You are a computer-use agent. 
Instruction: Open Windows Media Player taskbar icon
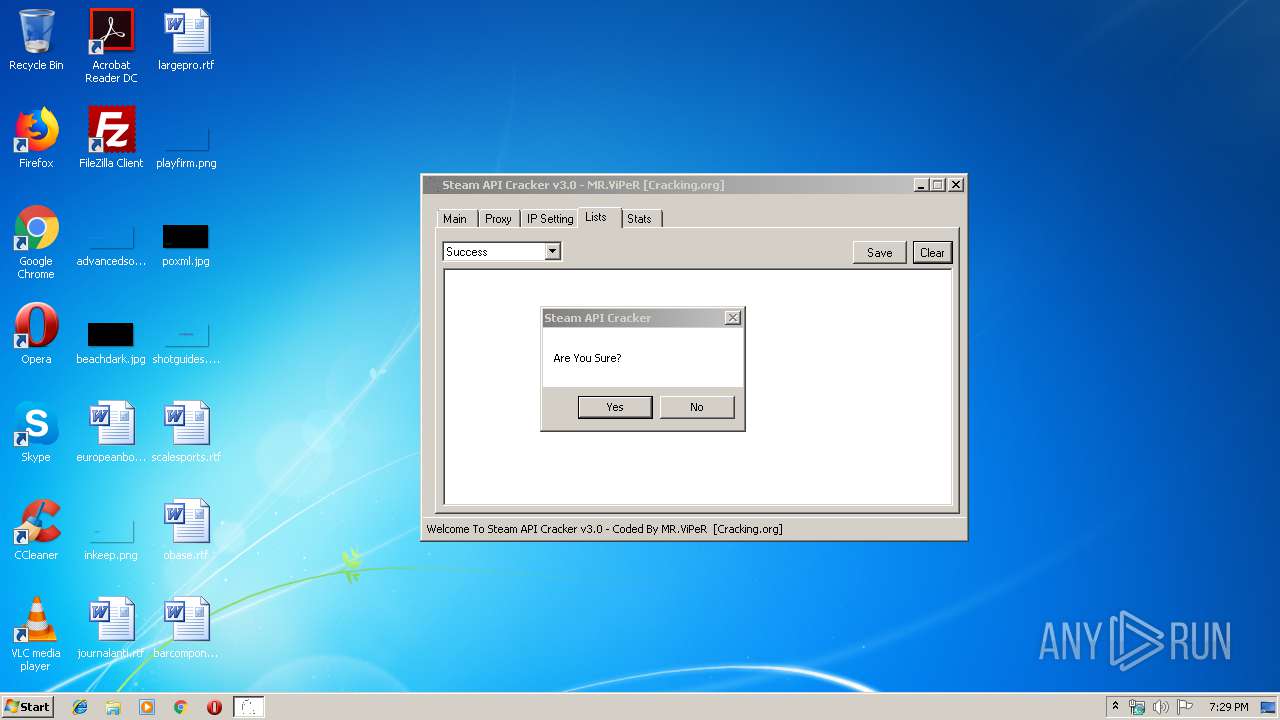click(x=147, y=707)
